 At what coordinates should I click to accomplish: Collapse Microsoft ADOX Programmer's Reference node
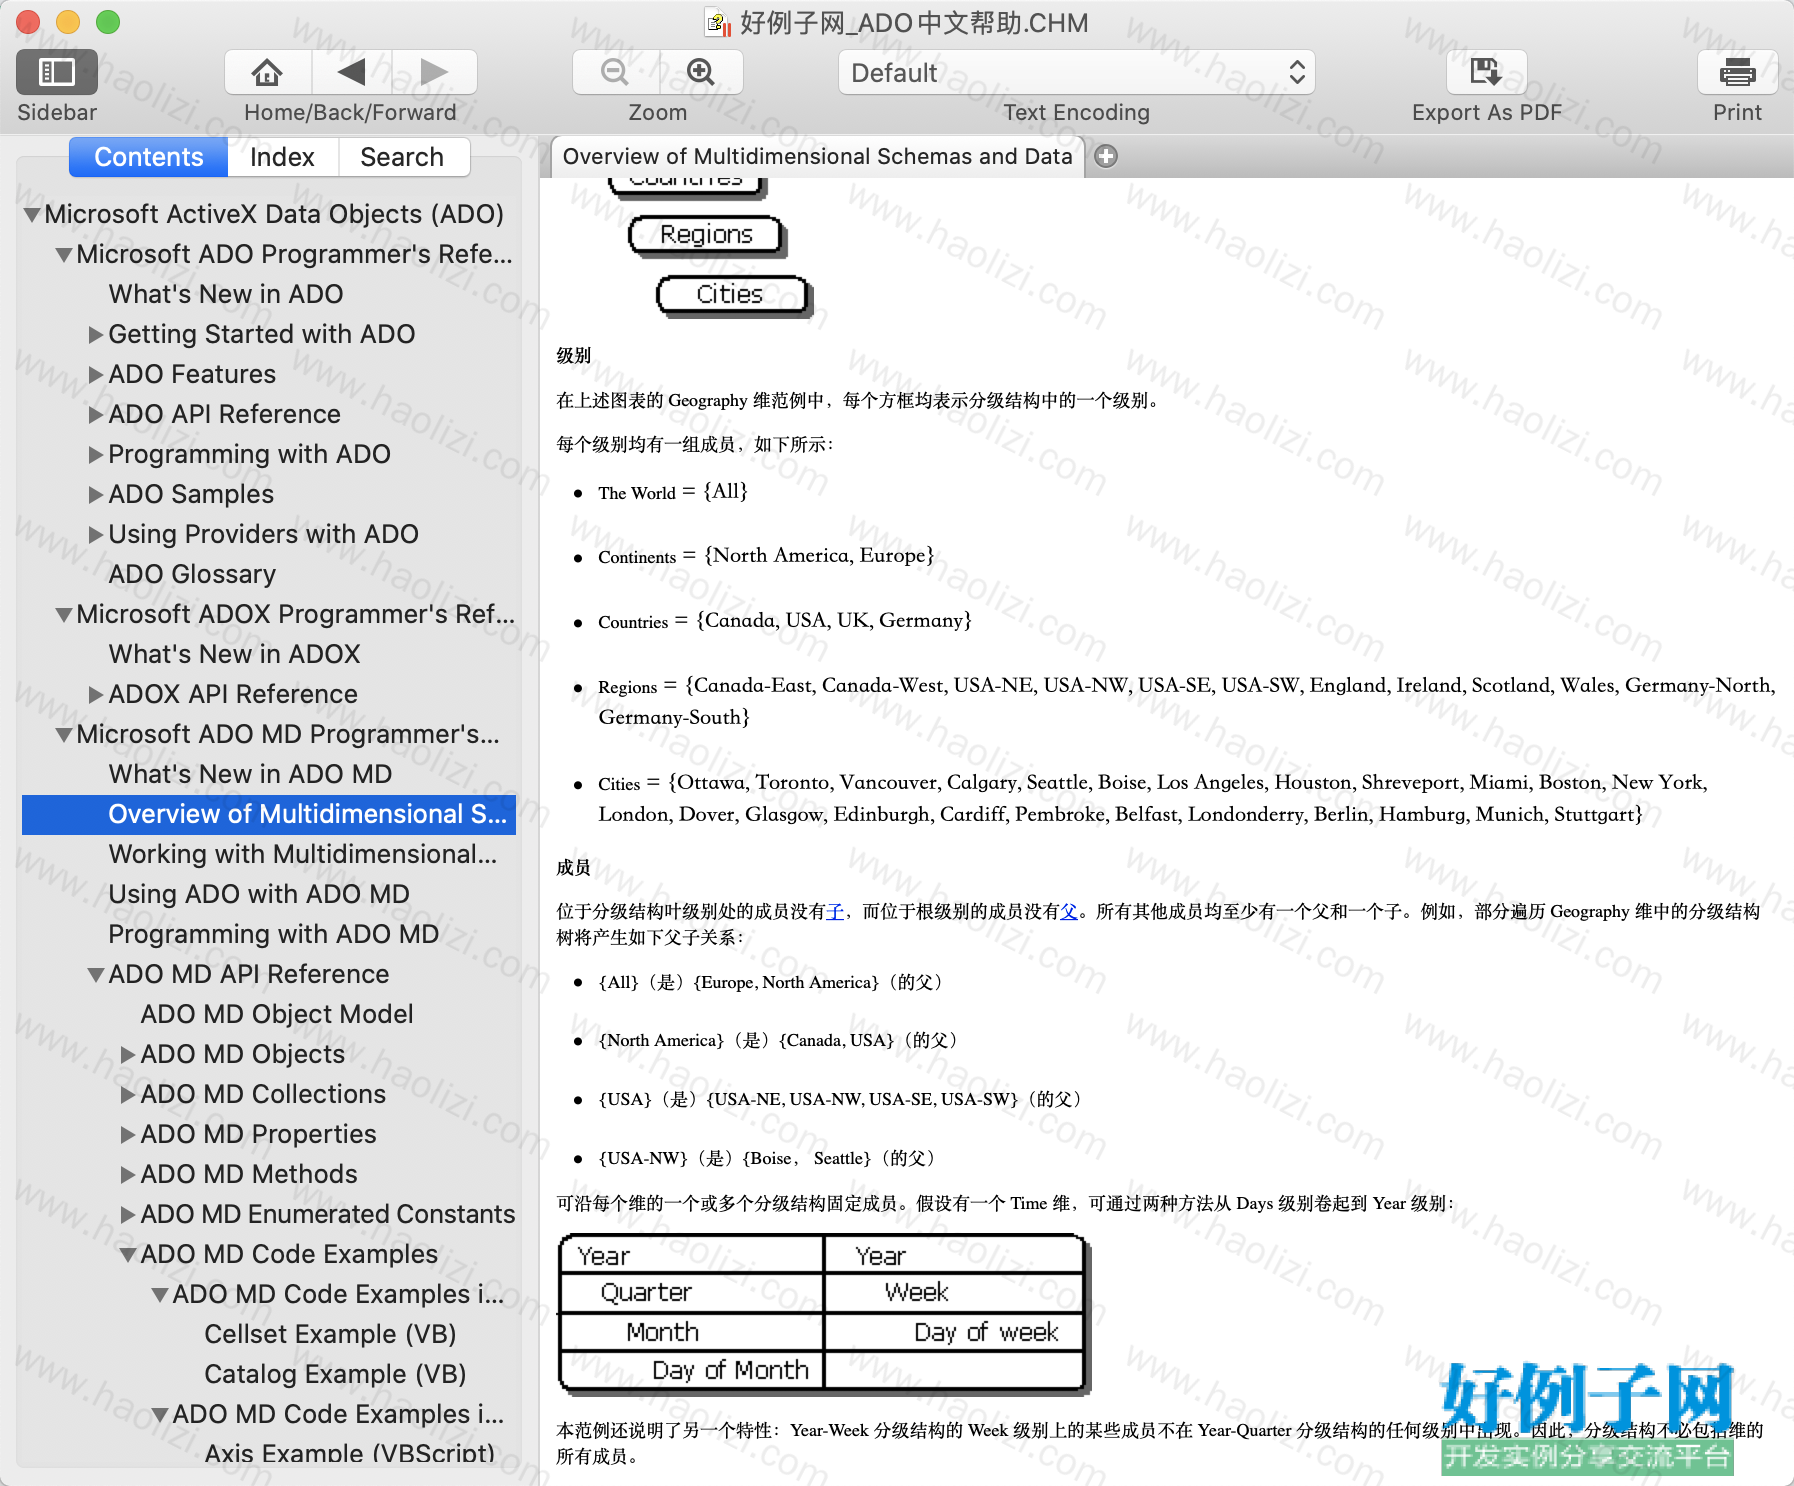[x=64, y=614]
